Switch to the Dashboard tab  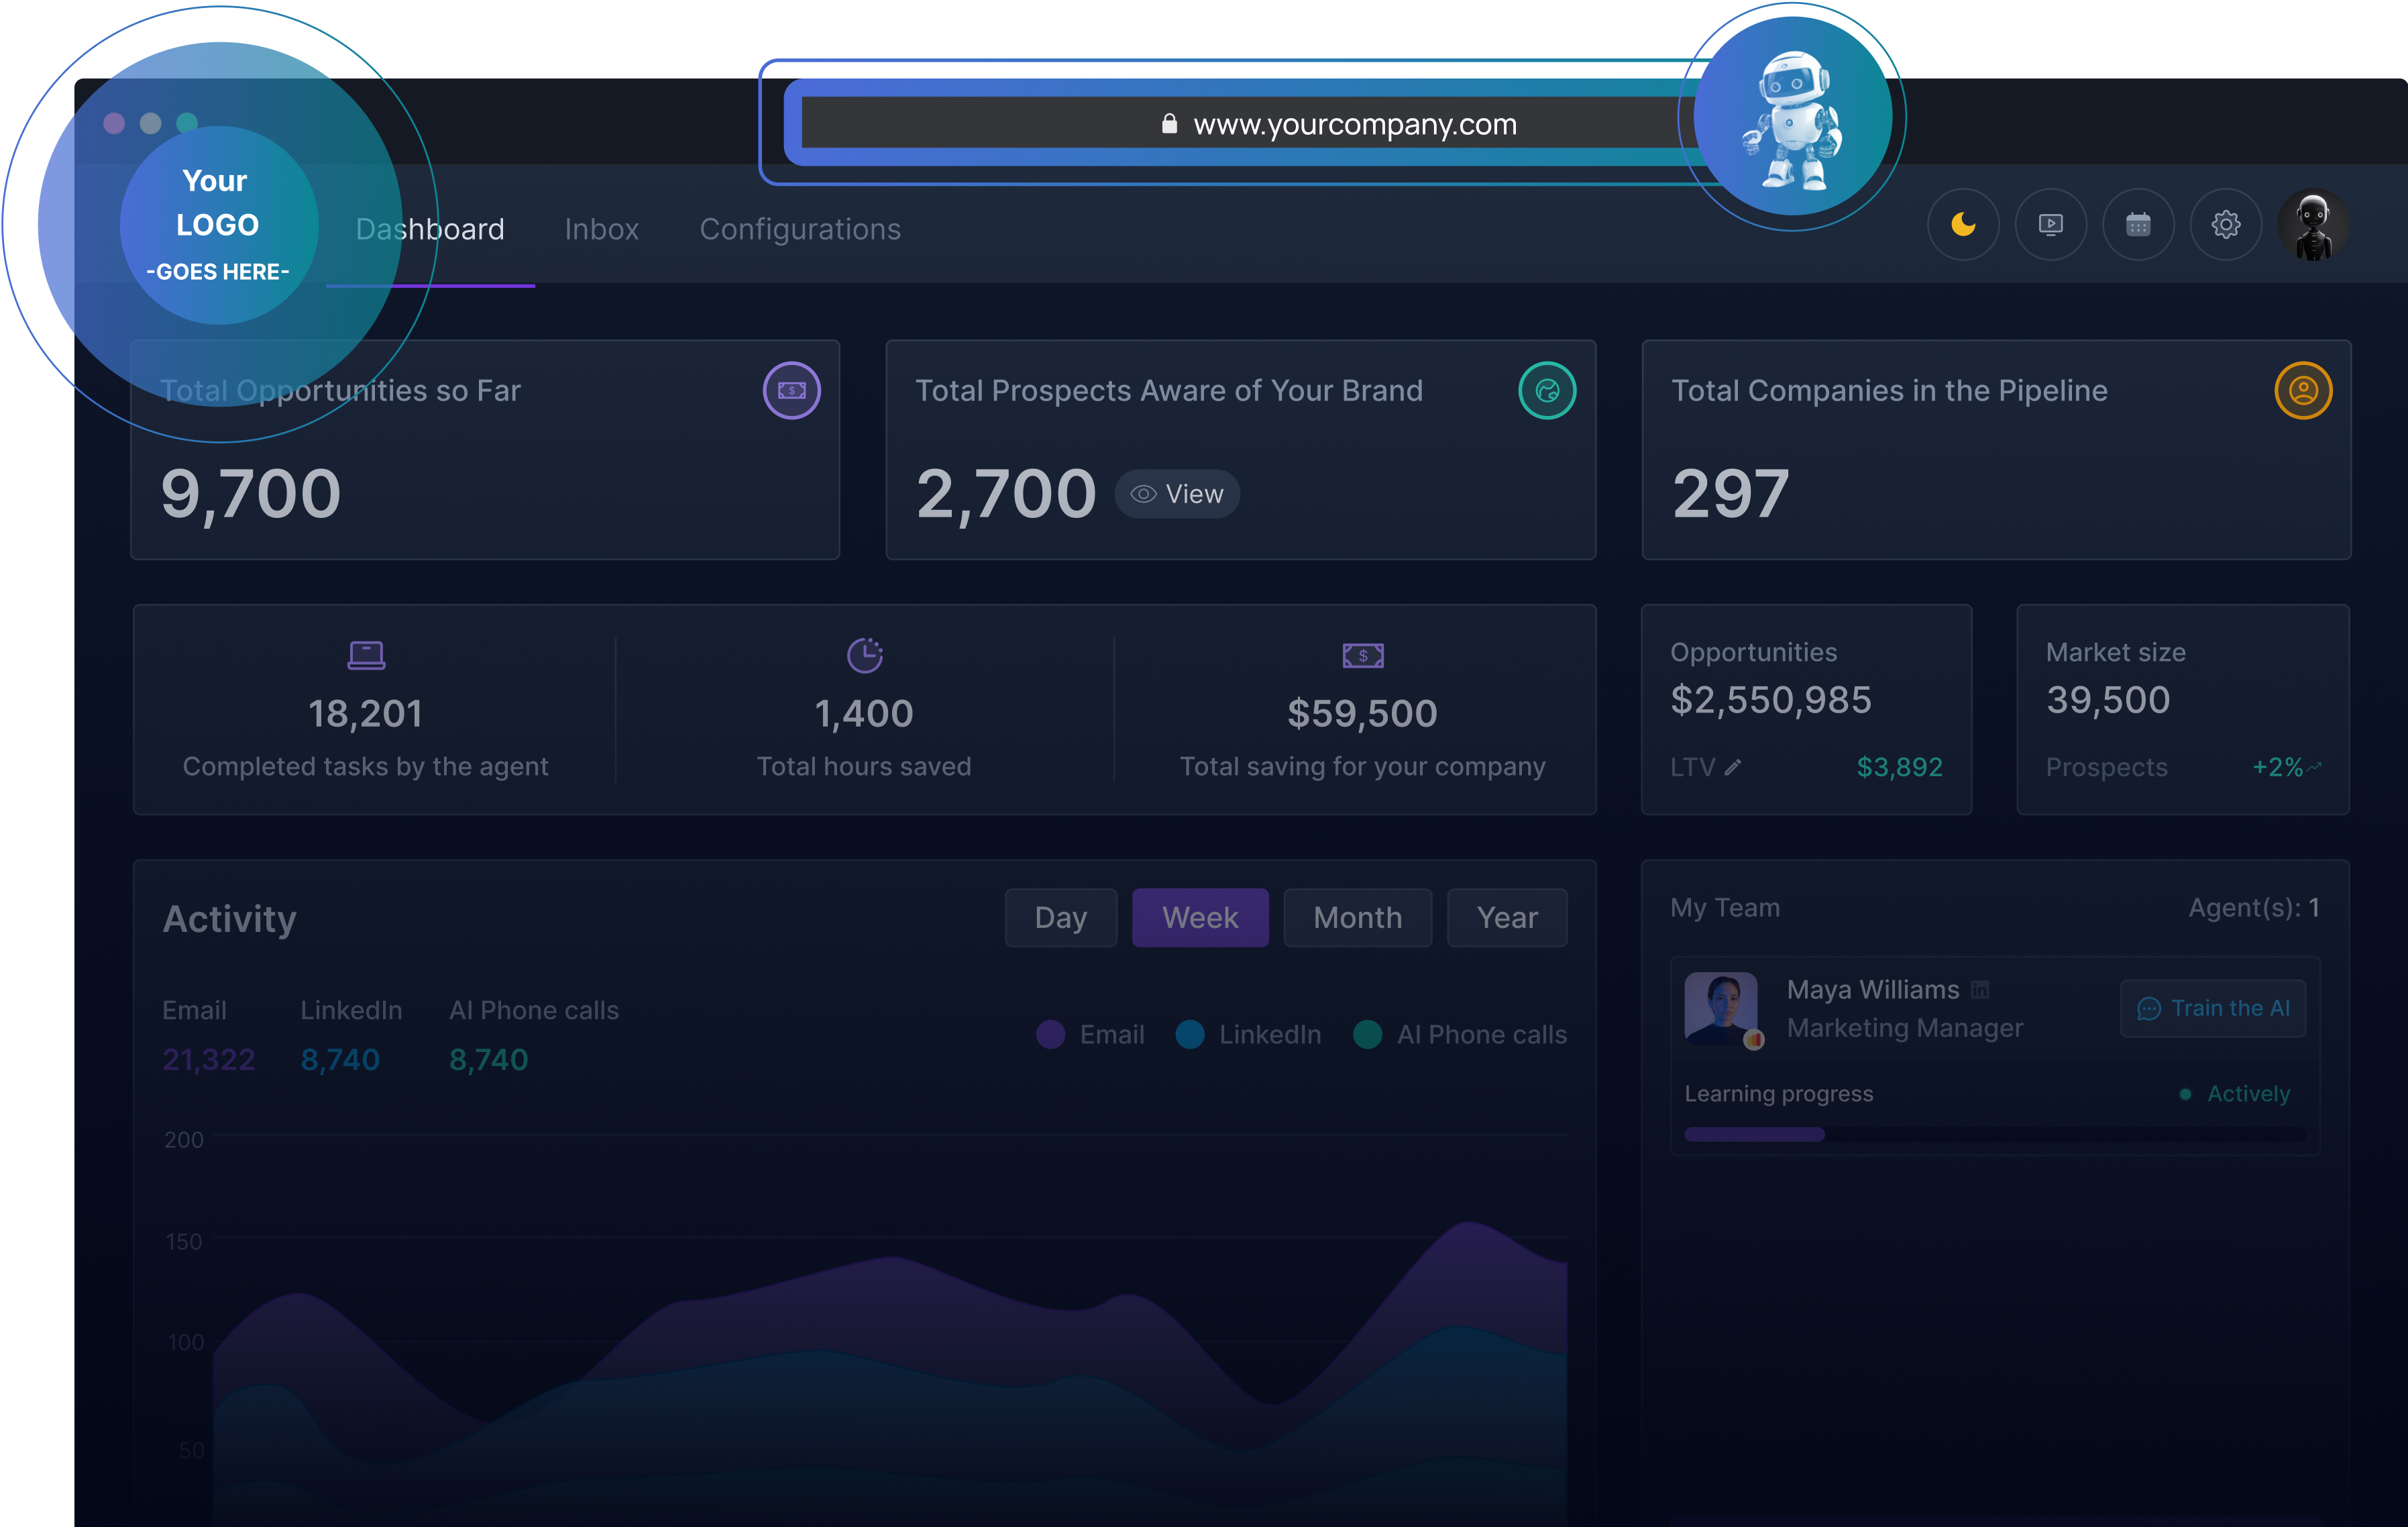[430, 229]
